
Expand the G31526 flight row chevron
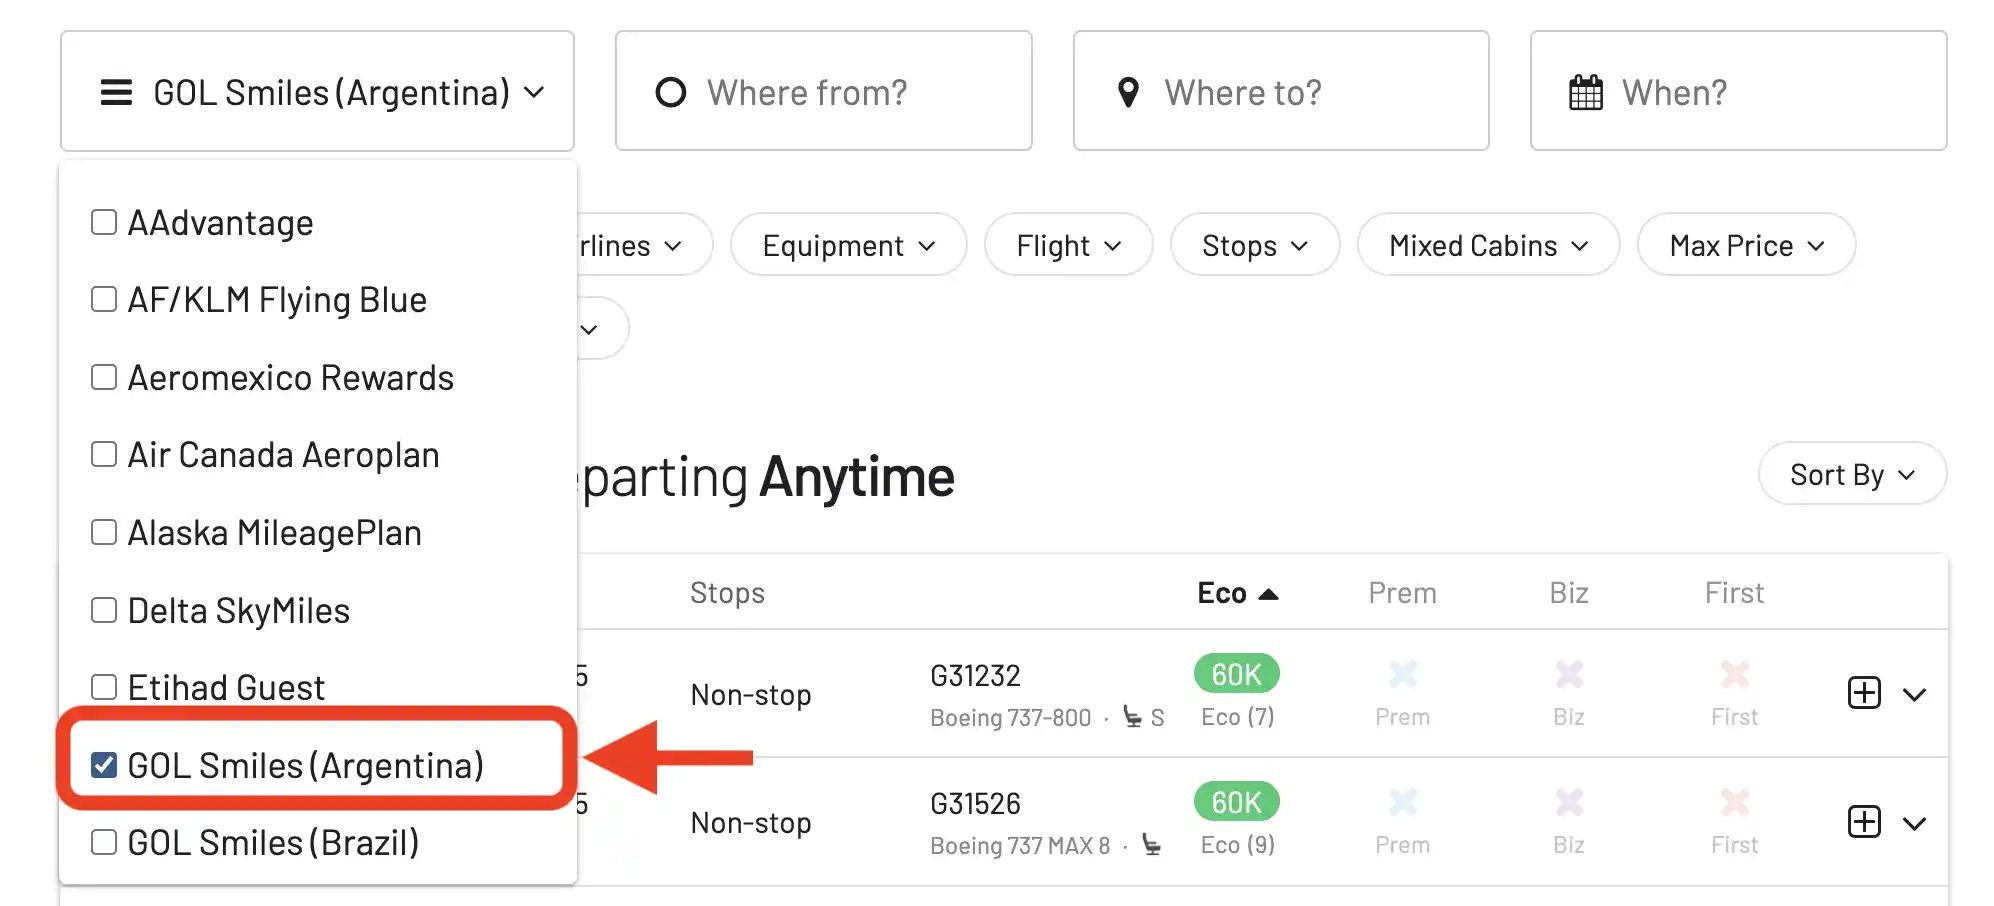pyautogui.click(x=1914, y=823)
